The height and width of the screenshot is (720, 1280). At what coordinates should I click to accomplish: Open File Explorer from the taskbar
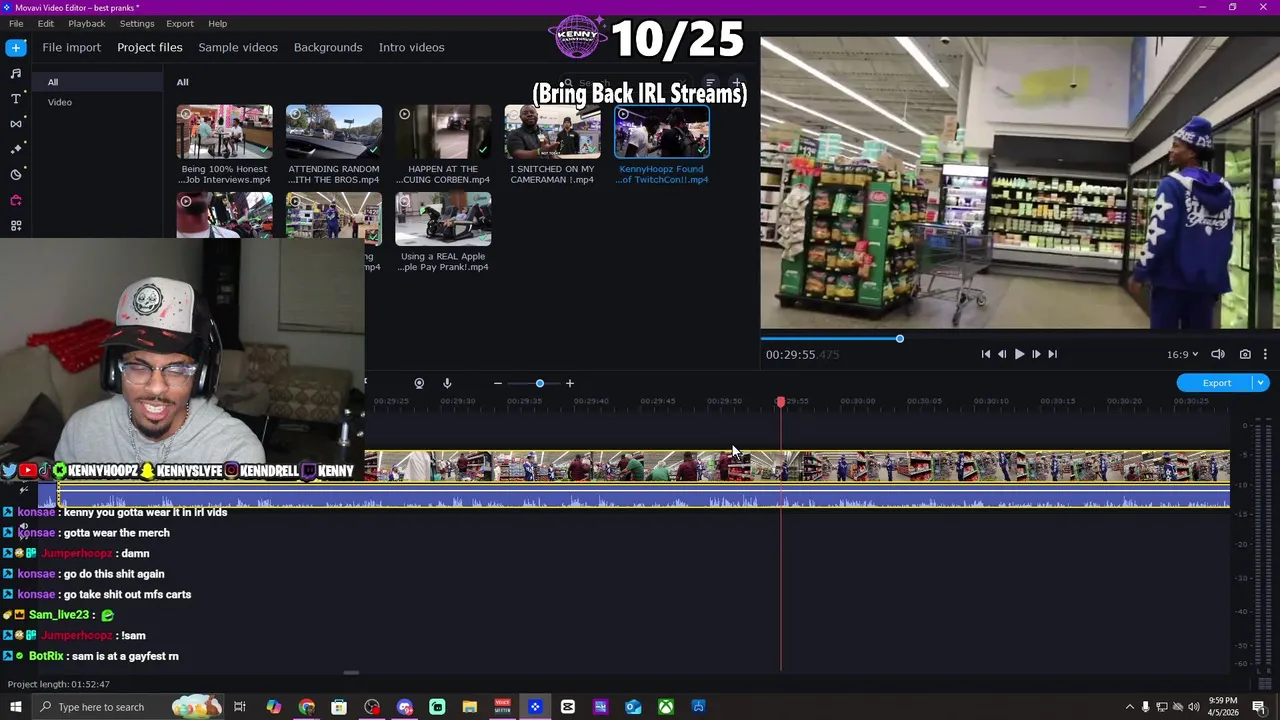(x=470, y=707)
